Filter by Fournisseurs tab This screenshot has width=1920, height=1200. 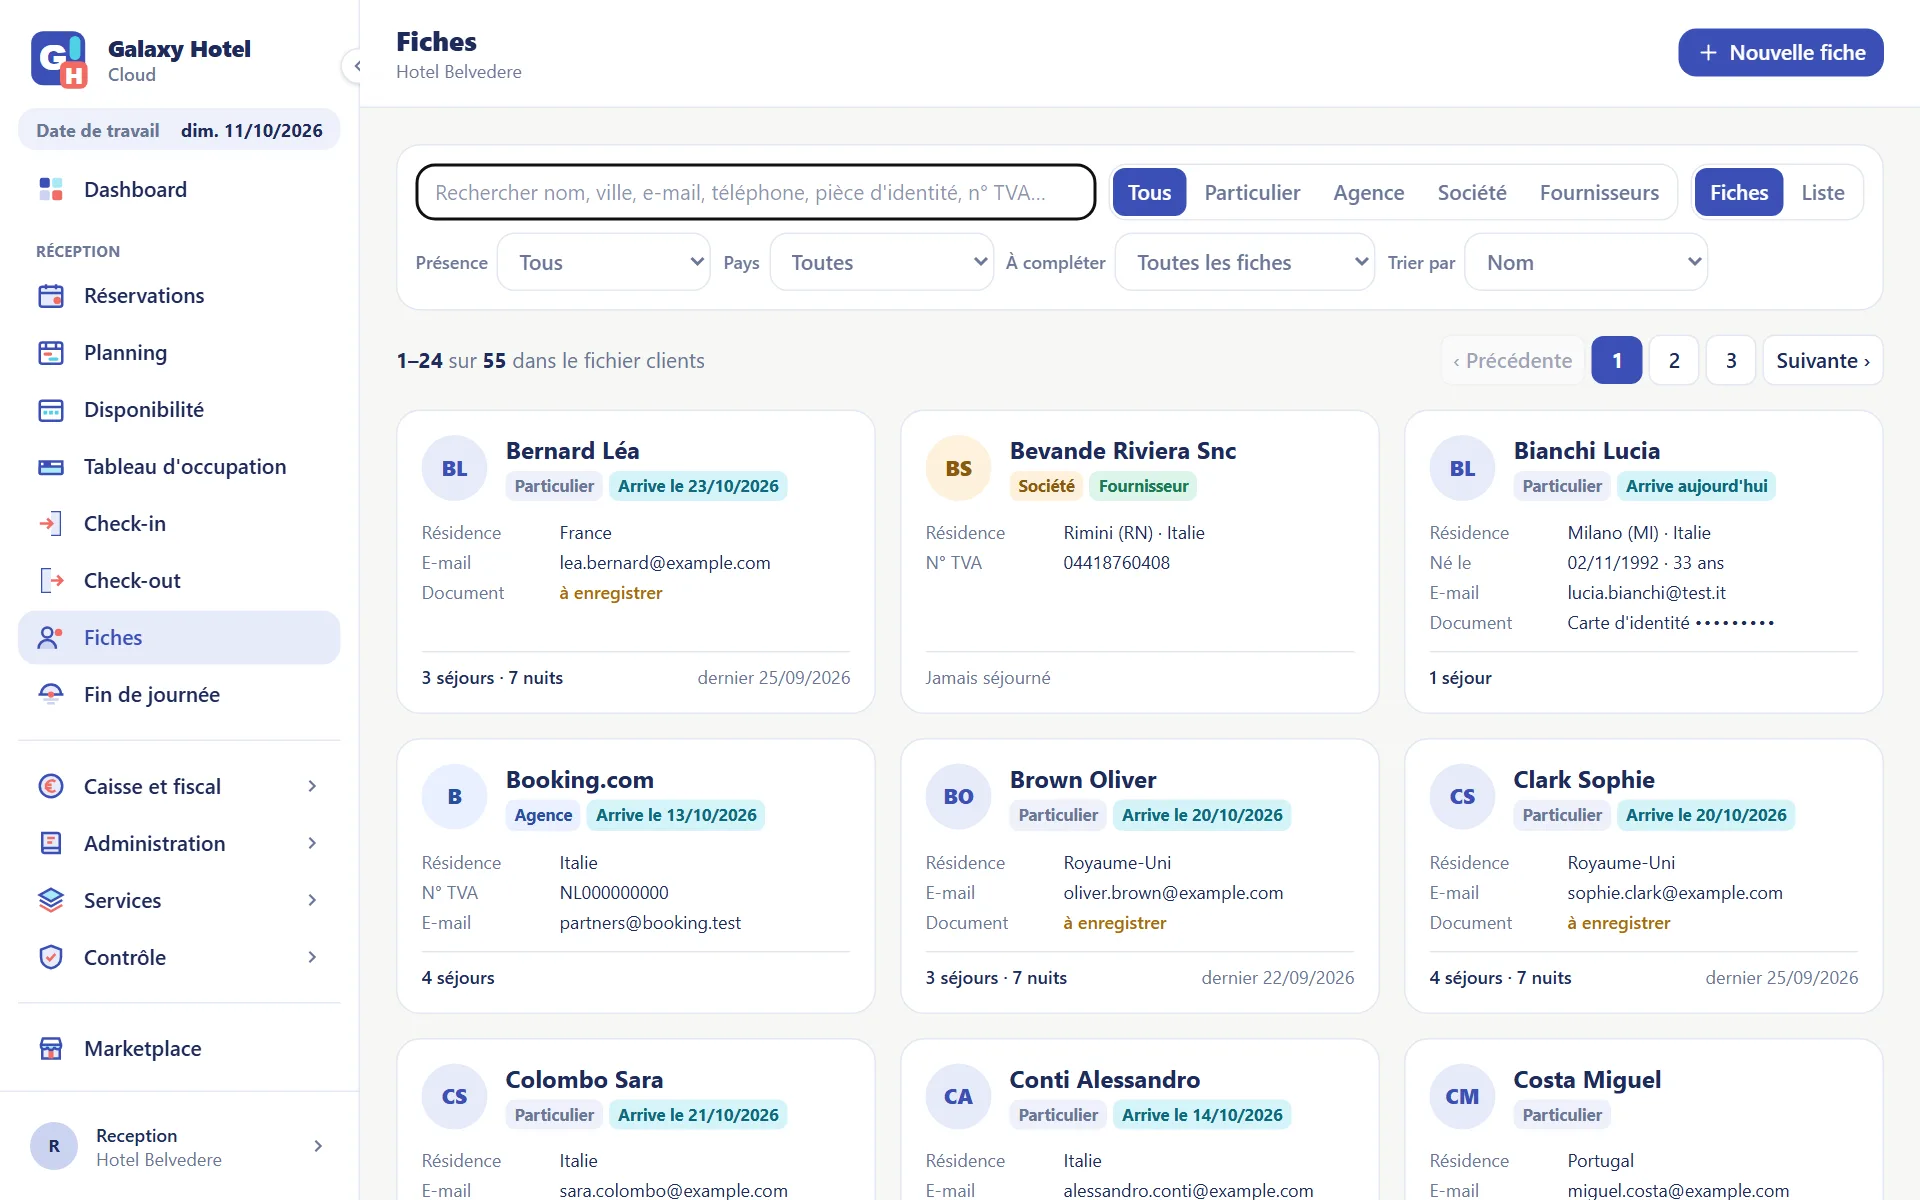(1599, 192)
